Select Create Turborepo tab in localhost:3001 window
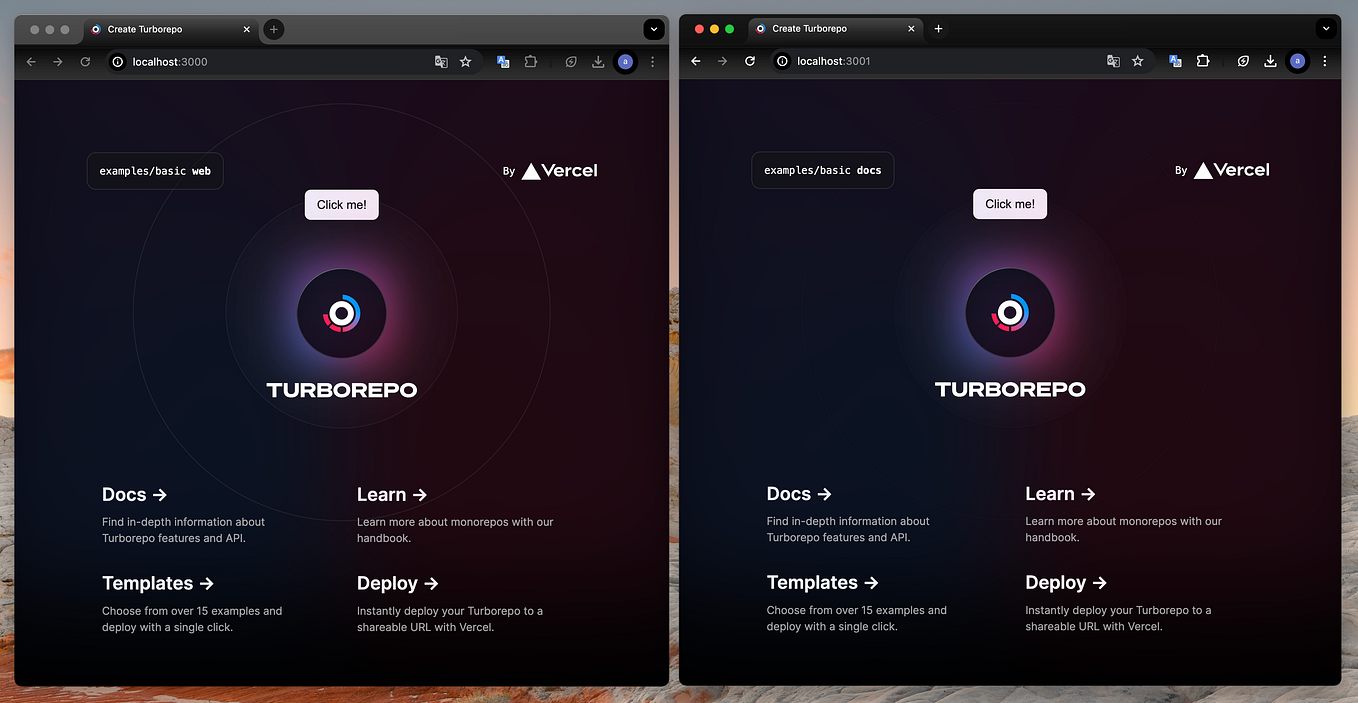The height and width of the screenshot is (703, 1358). [836, 29]
